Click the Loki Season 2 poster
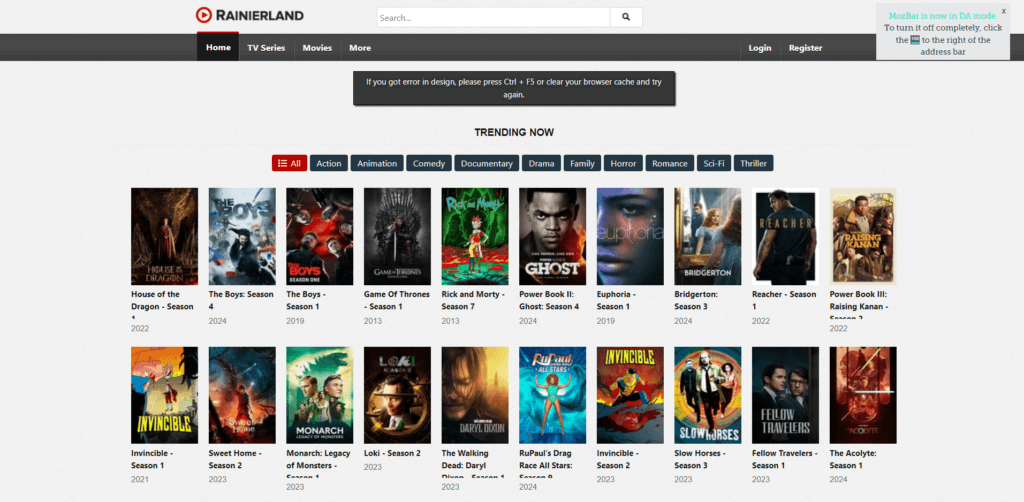1024x502 pixels. point(397,395)
